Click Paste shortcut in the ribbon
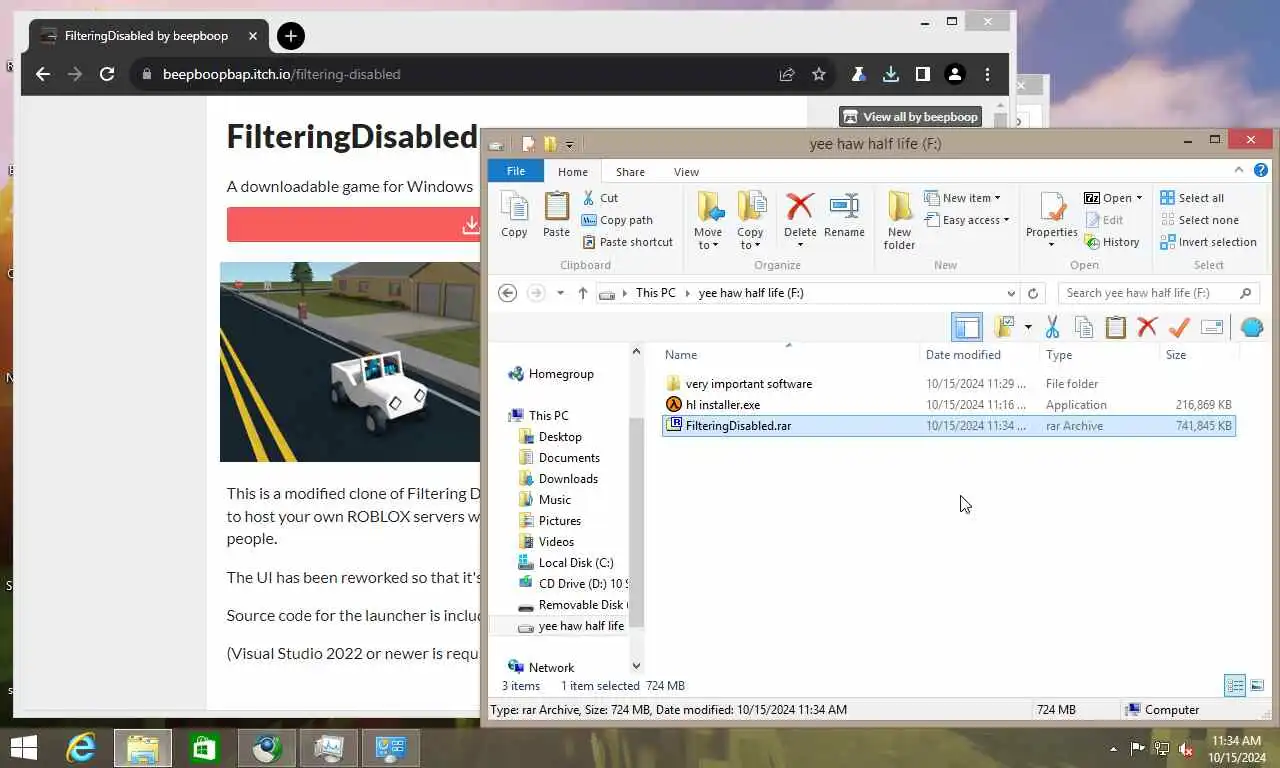 [627, 242]
